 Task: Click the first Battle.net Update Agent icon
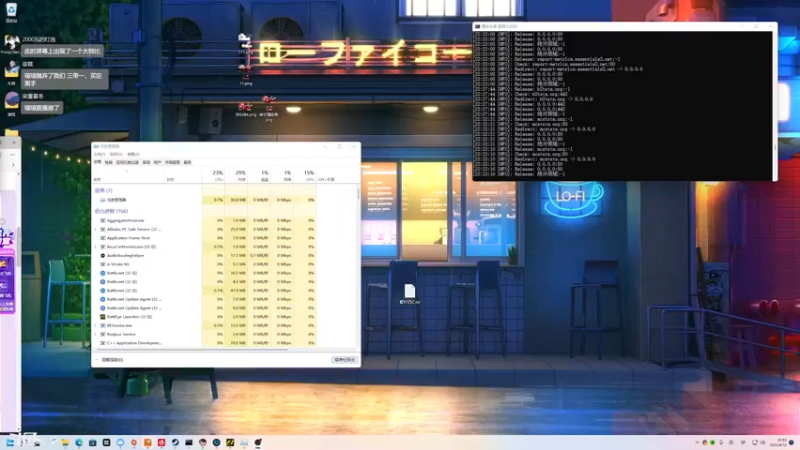click(103, 299)
